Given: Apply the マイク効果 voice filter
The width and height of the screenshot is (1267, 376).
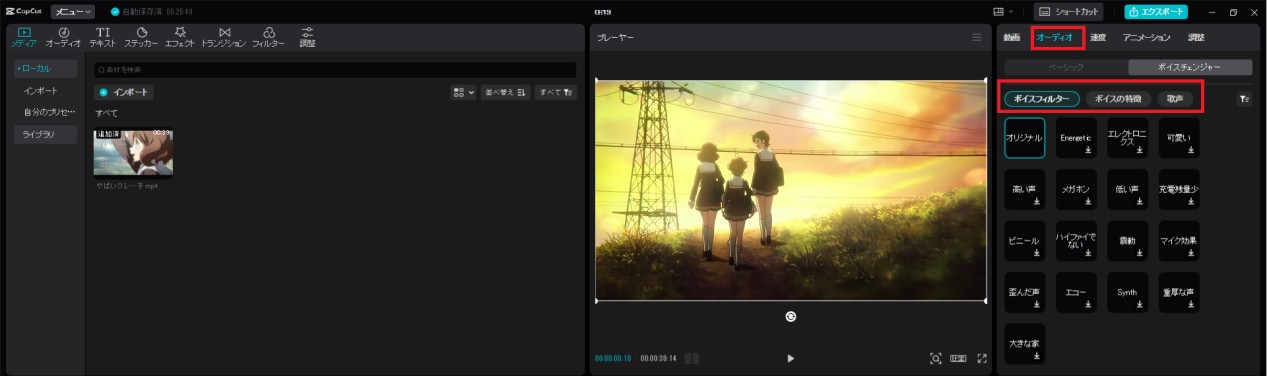Looking at the screenshot, I should click(x=1178, y=241).
